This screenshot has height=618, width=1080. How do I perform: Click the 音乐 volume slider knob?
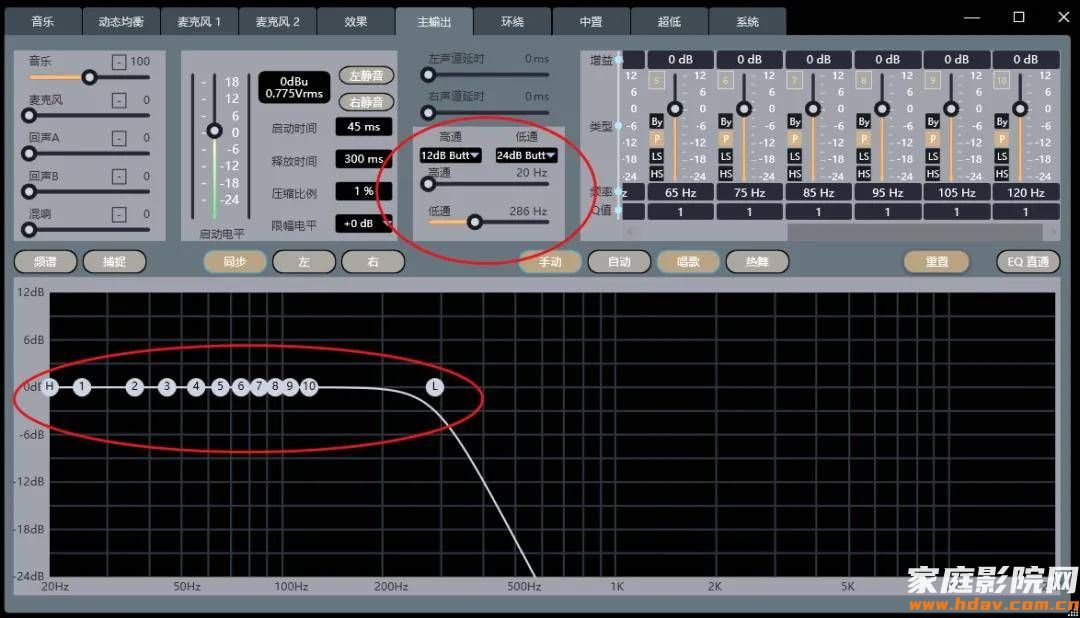pyautogui.click(x=89, y=77)
